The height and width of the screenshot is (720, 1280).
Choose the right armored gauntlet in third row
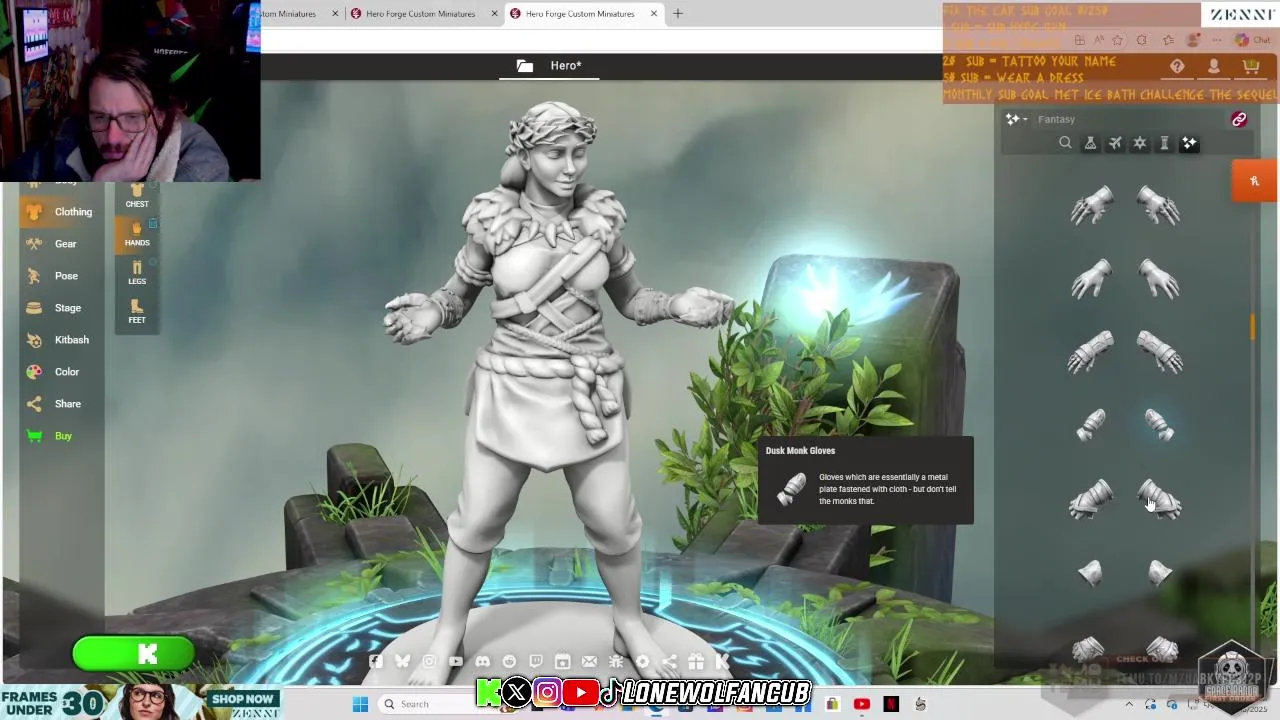tap(1159, 352)
